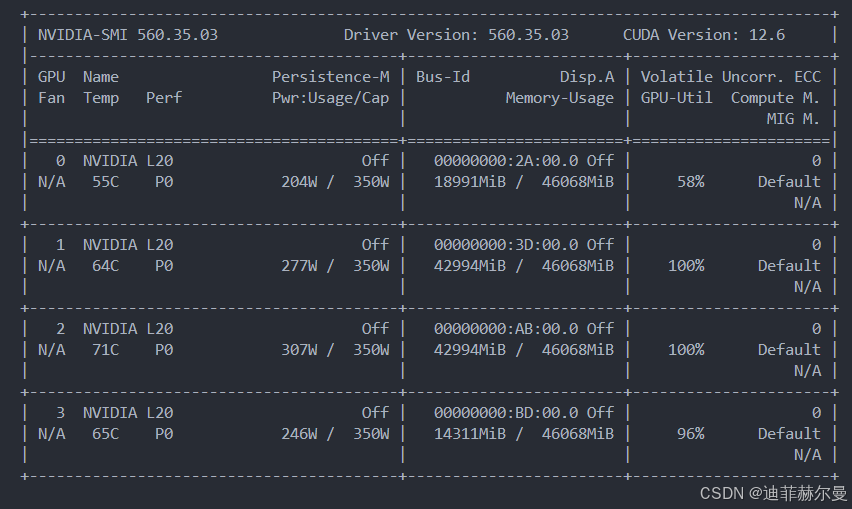Viewport: 852px width, 509px height.
Task: Click the 307W power usage value
Action: [x=299, y=350]
